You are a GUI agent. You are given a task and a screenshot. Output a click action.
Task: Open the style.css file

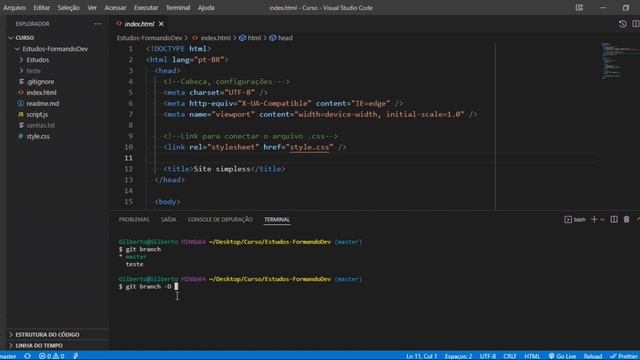[x=38, y=136]
